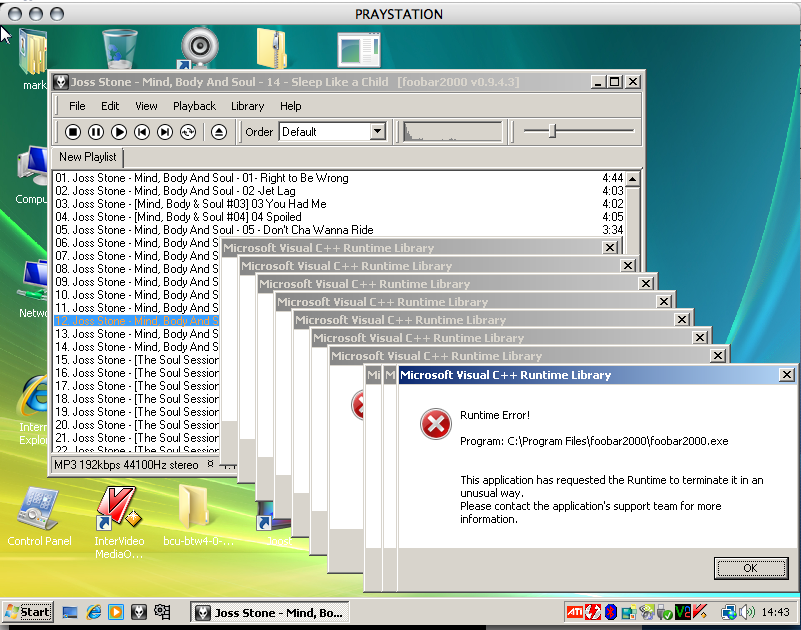Select the webcam shortcut desktop icon
This screenshot has height=630, width=801.
200,48
